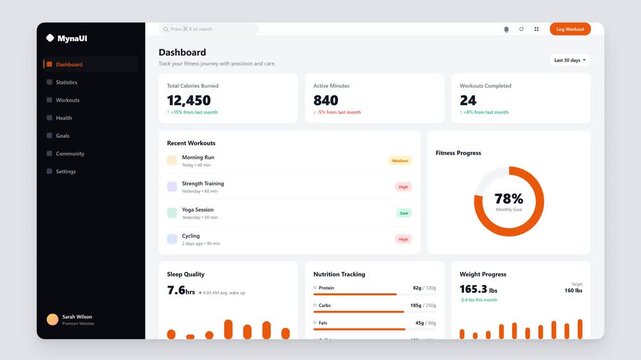Click the +8% from last month text
The image size is (641, 360).
click(x=484, y=112)
